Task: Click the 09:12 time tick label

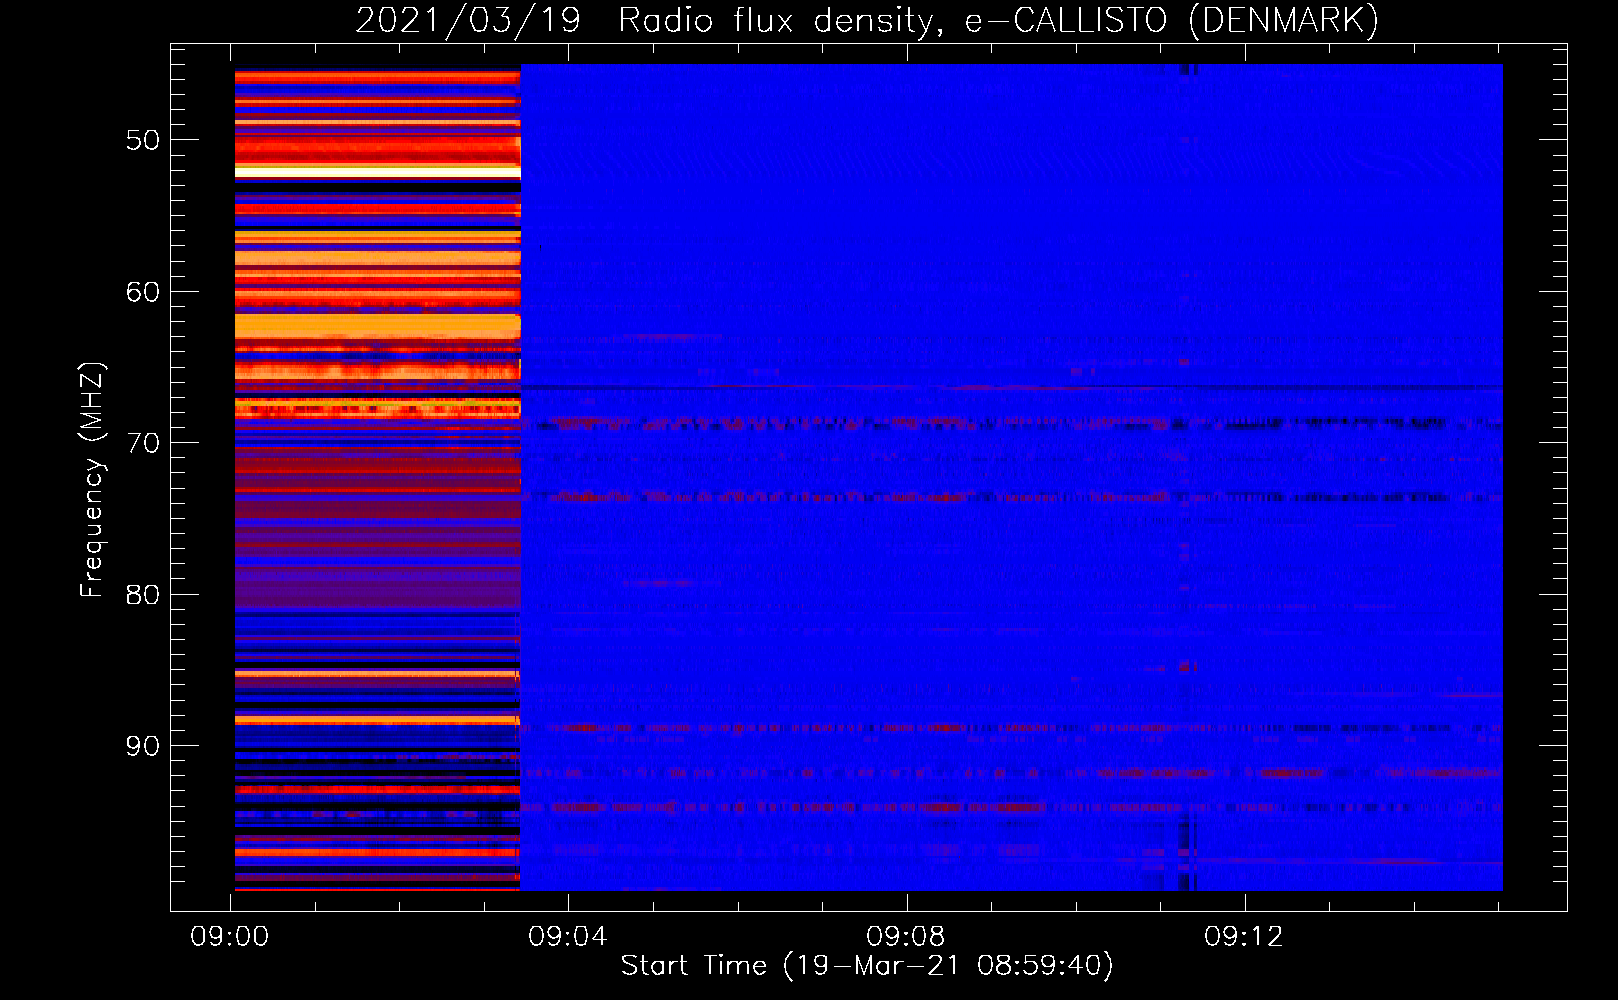Action: coord(1244,937)
